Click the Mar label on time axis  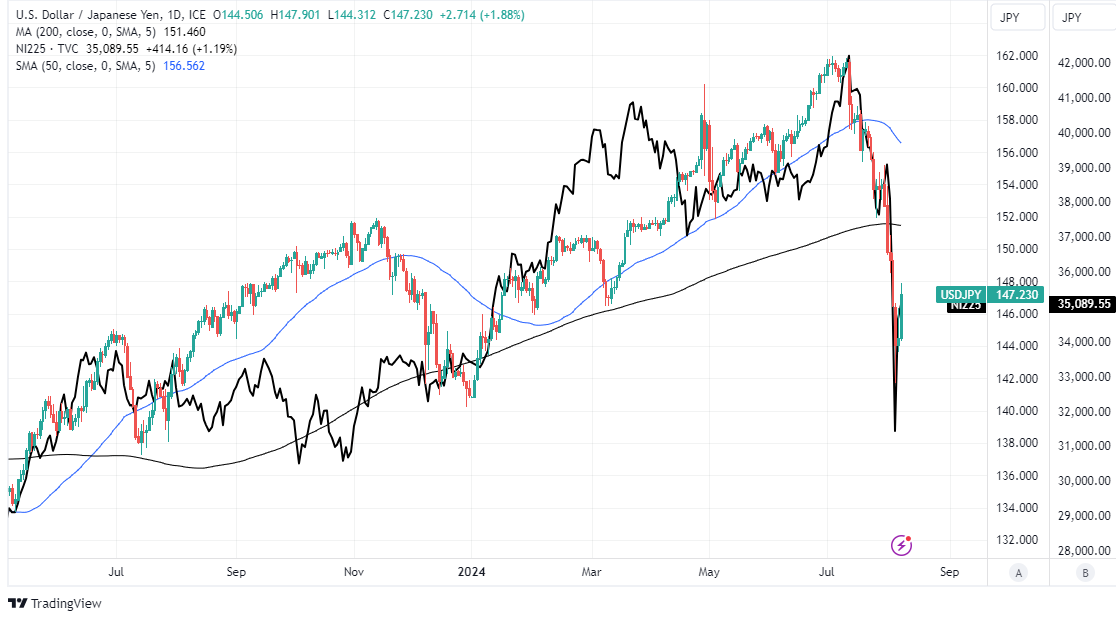[x=590, y=572]
